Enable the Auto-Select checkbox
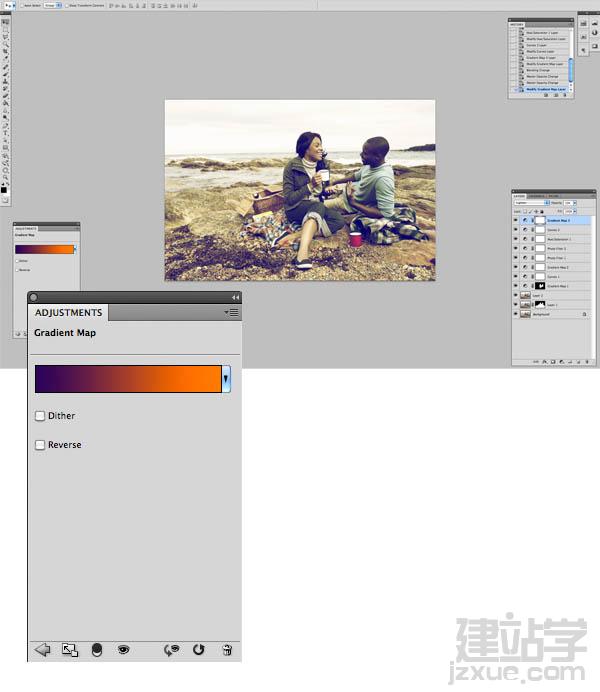Image resolution: width=600 pixels, height=692 pixels. pyautogui.click(x=22, y=6)
